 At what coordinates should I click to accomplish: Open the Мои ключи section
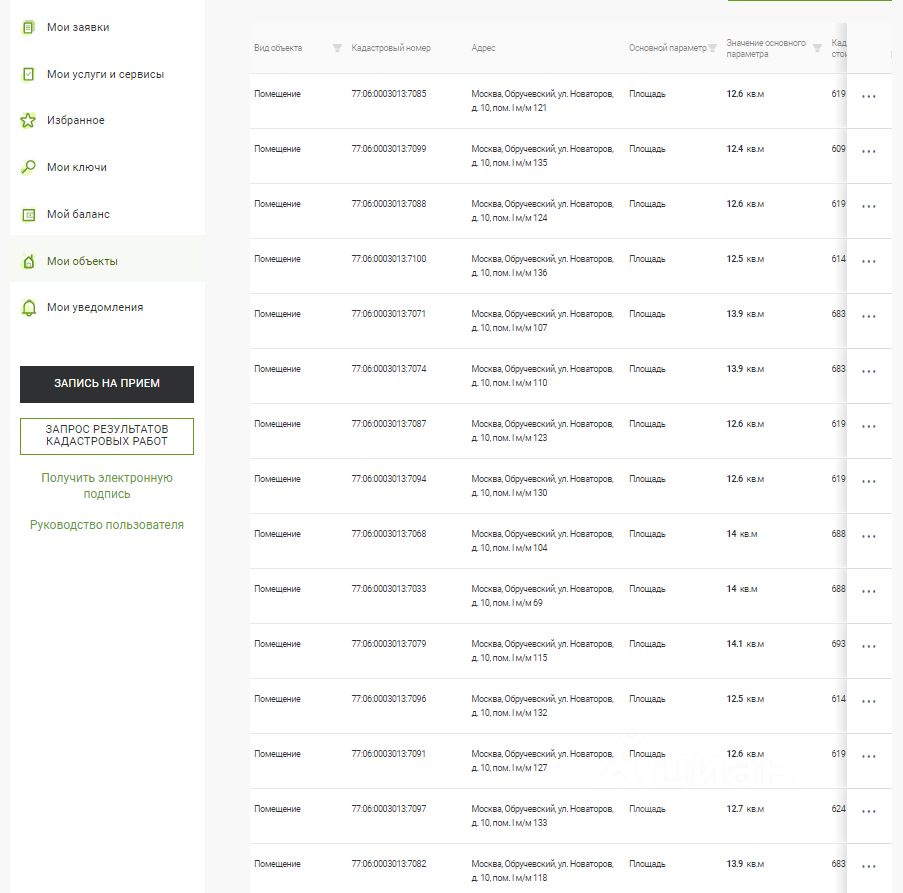pyautogui.click(x=77, y=167)
